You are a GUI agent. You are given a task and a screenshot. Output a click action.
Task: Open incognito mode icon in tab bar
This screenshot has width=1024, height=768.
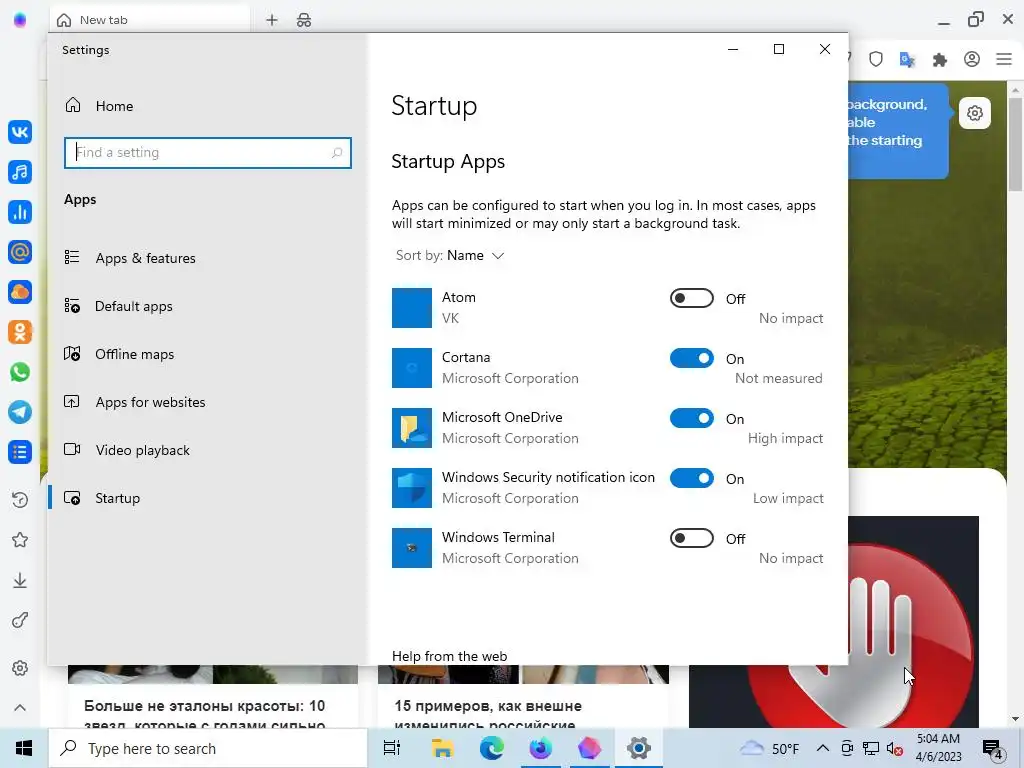click(x=304, y=20)
